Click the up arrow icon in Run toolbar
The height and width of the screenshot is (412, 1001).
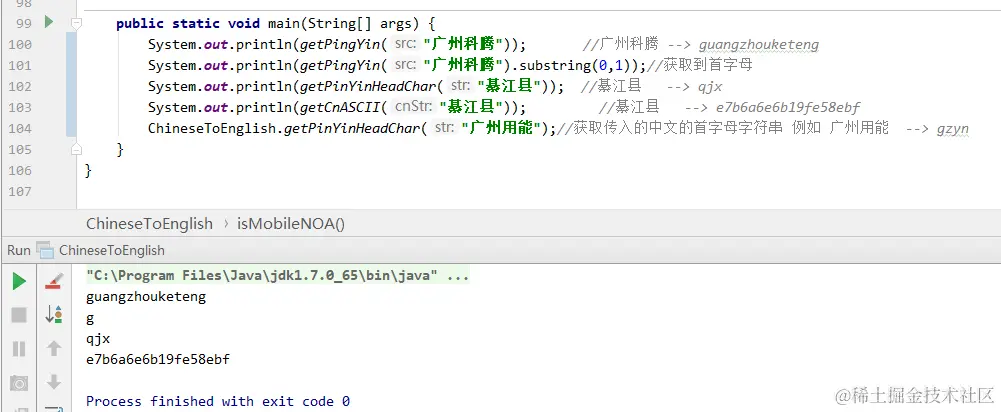pos(54,348)
